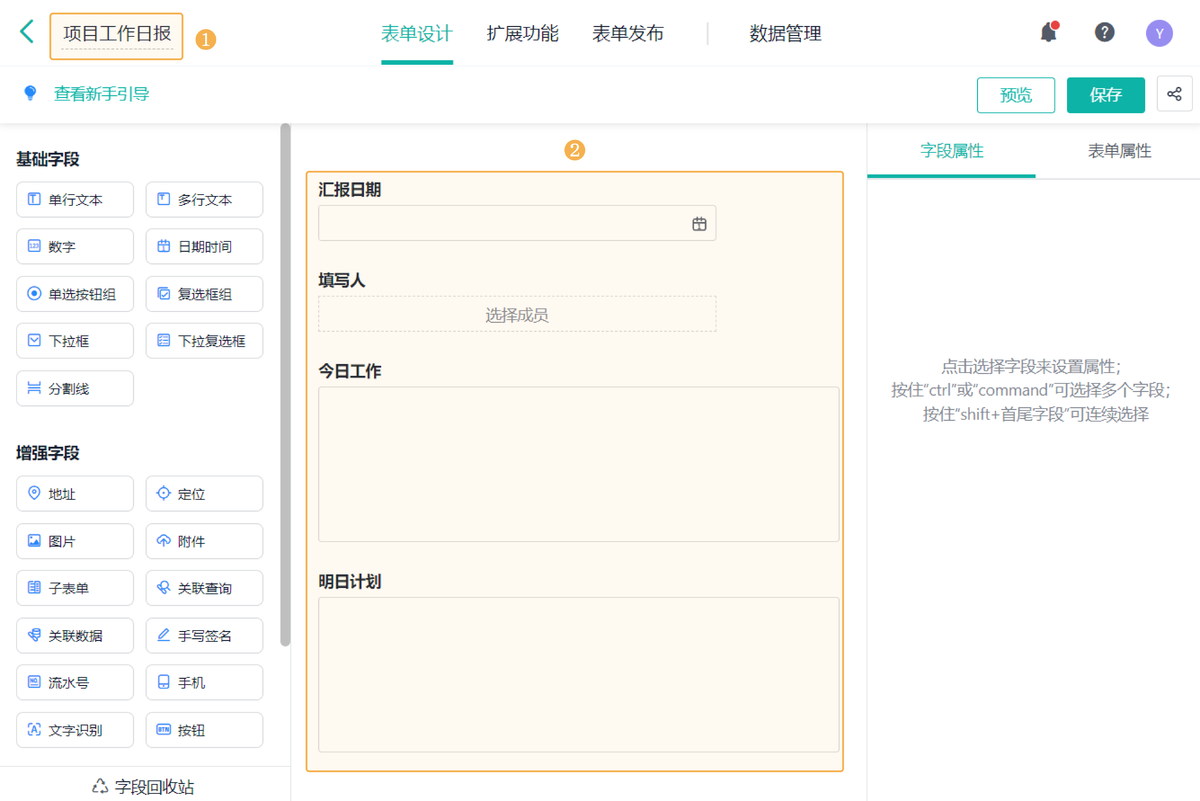Open the notification bell
Viewport: 1200px width, 801px height.
(1048, 33)
